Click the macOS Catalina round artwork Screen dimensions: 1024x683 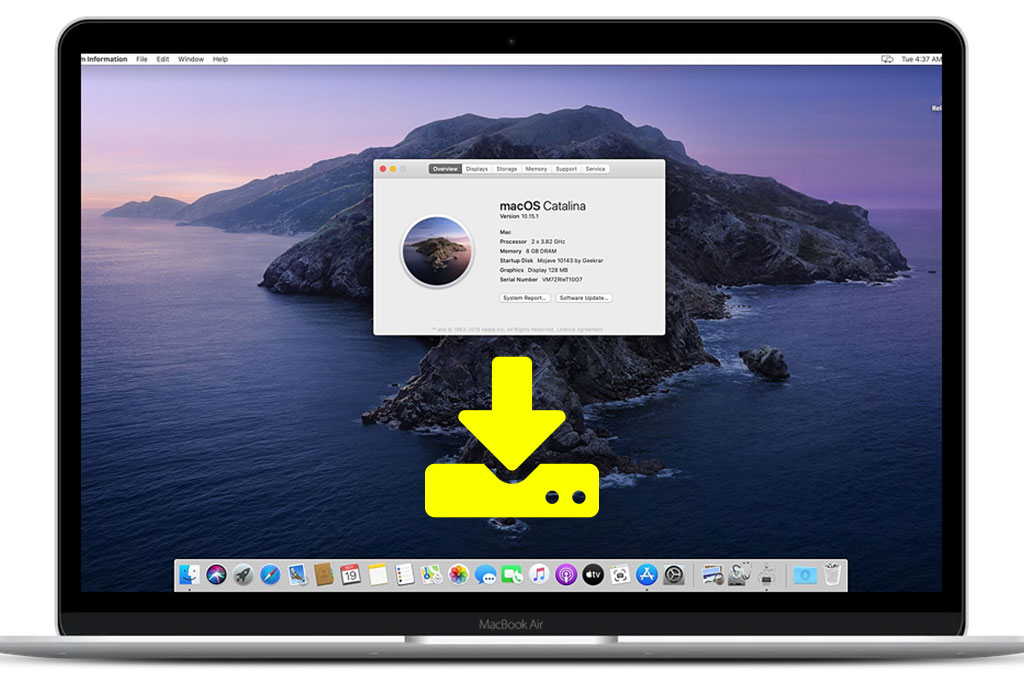pos(436,251)
